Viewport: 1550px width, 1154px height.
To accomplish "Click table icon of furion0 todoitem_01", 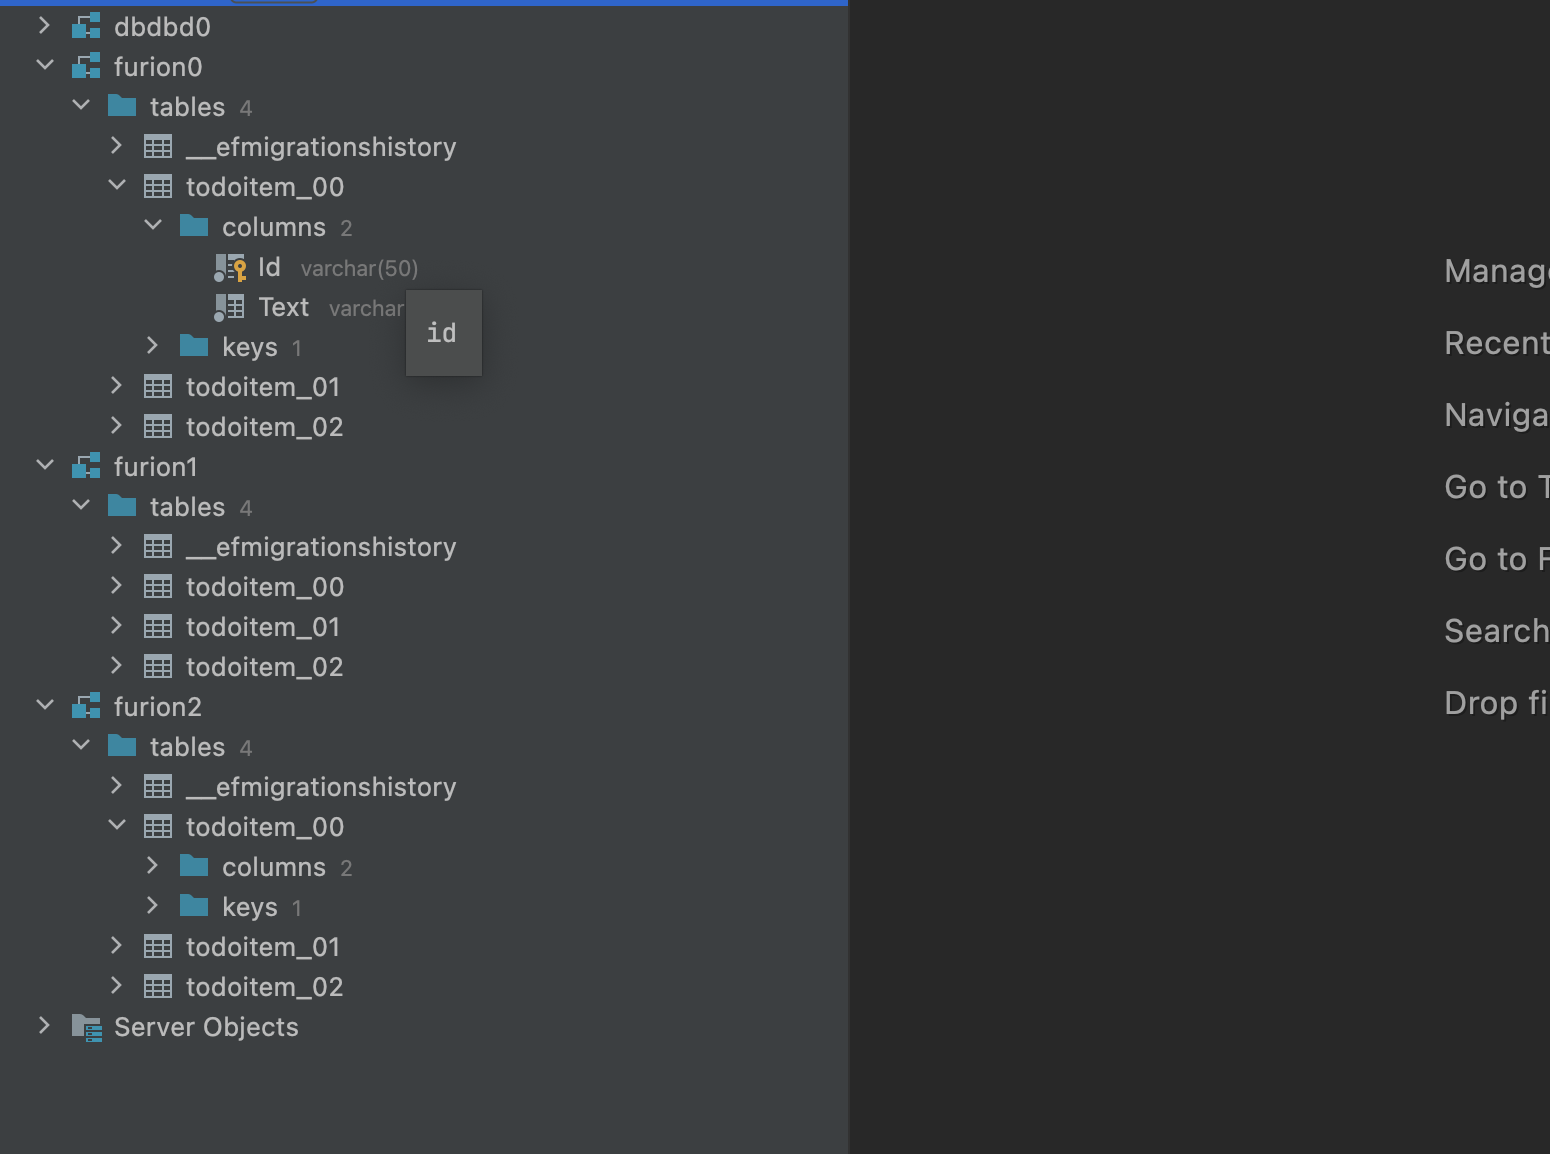I will tap(158, 387).
